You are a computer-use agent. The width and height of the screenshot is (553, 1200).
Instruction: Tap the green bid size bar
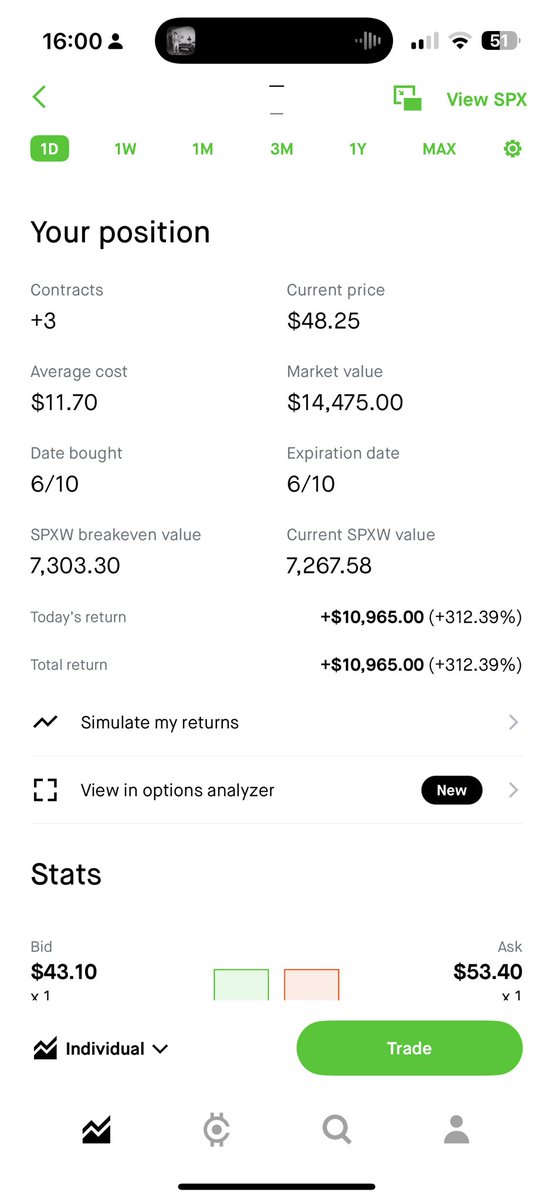[241, 984]
